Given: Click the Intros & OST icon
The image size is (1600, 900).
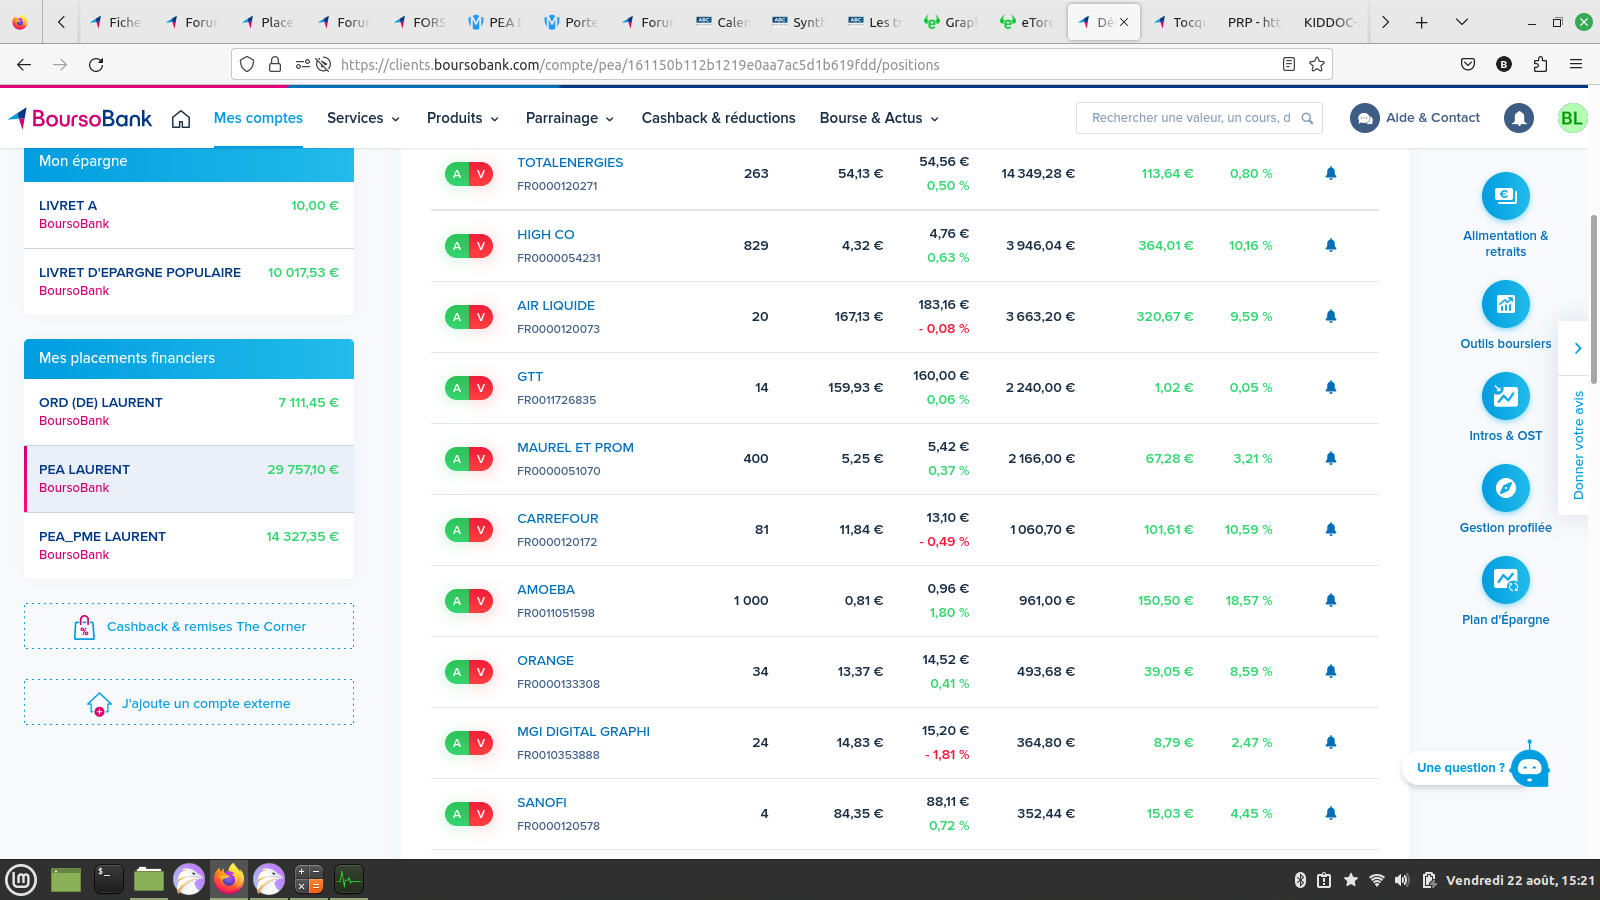Looking at the screenshot, I should (1505, 396).
